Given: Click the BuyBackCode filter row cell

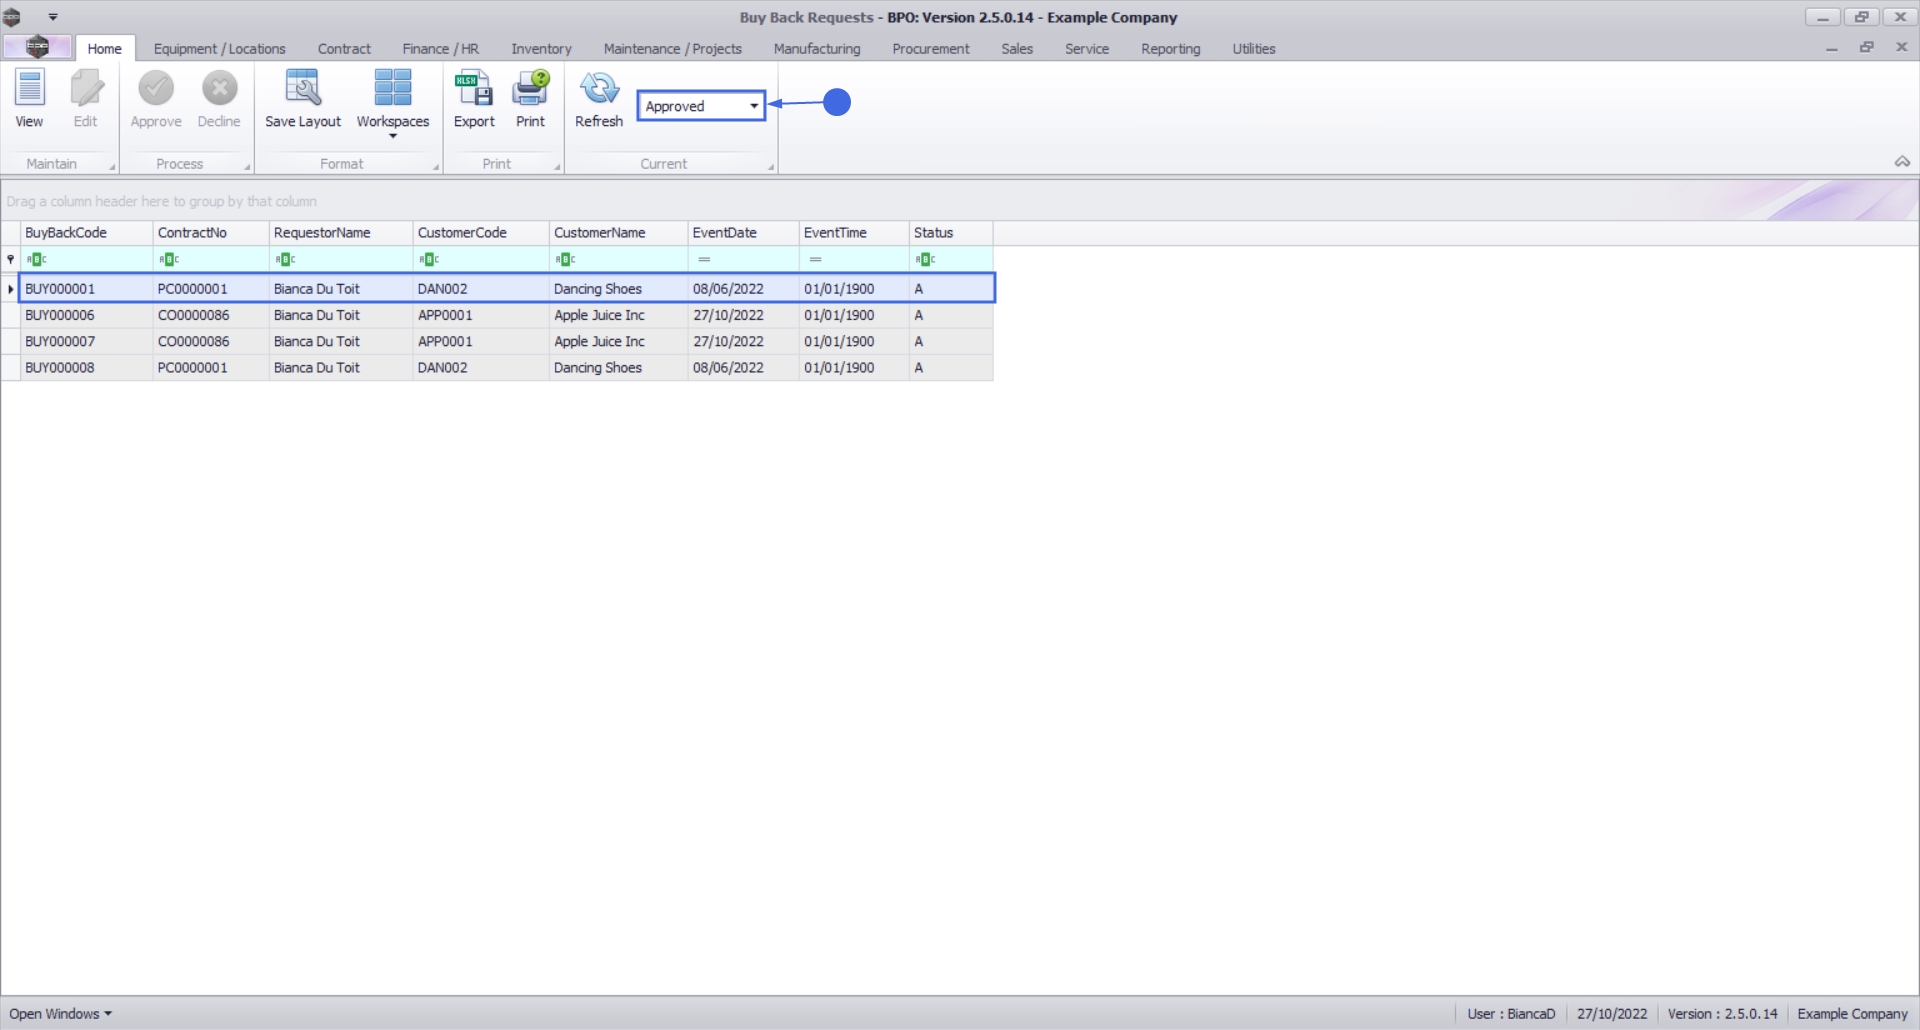Looking at the screenshot, I should pyautogui.click(x=86, y=259).
